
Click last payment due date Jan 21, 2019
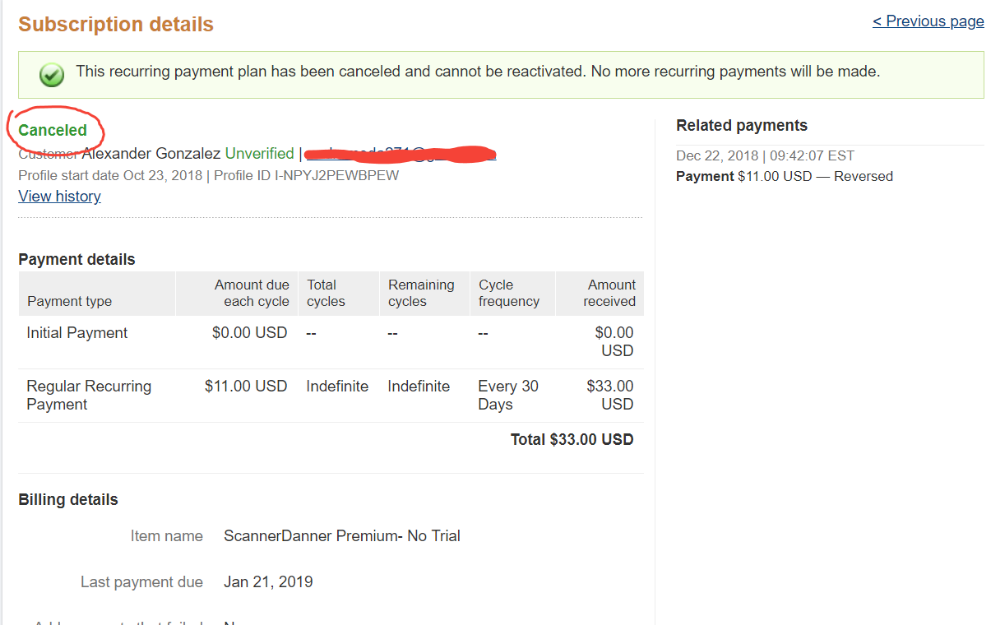268,582
